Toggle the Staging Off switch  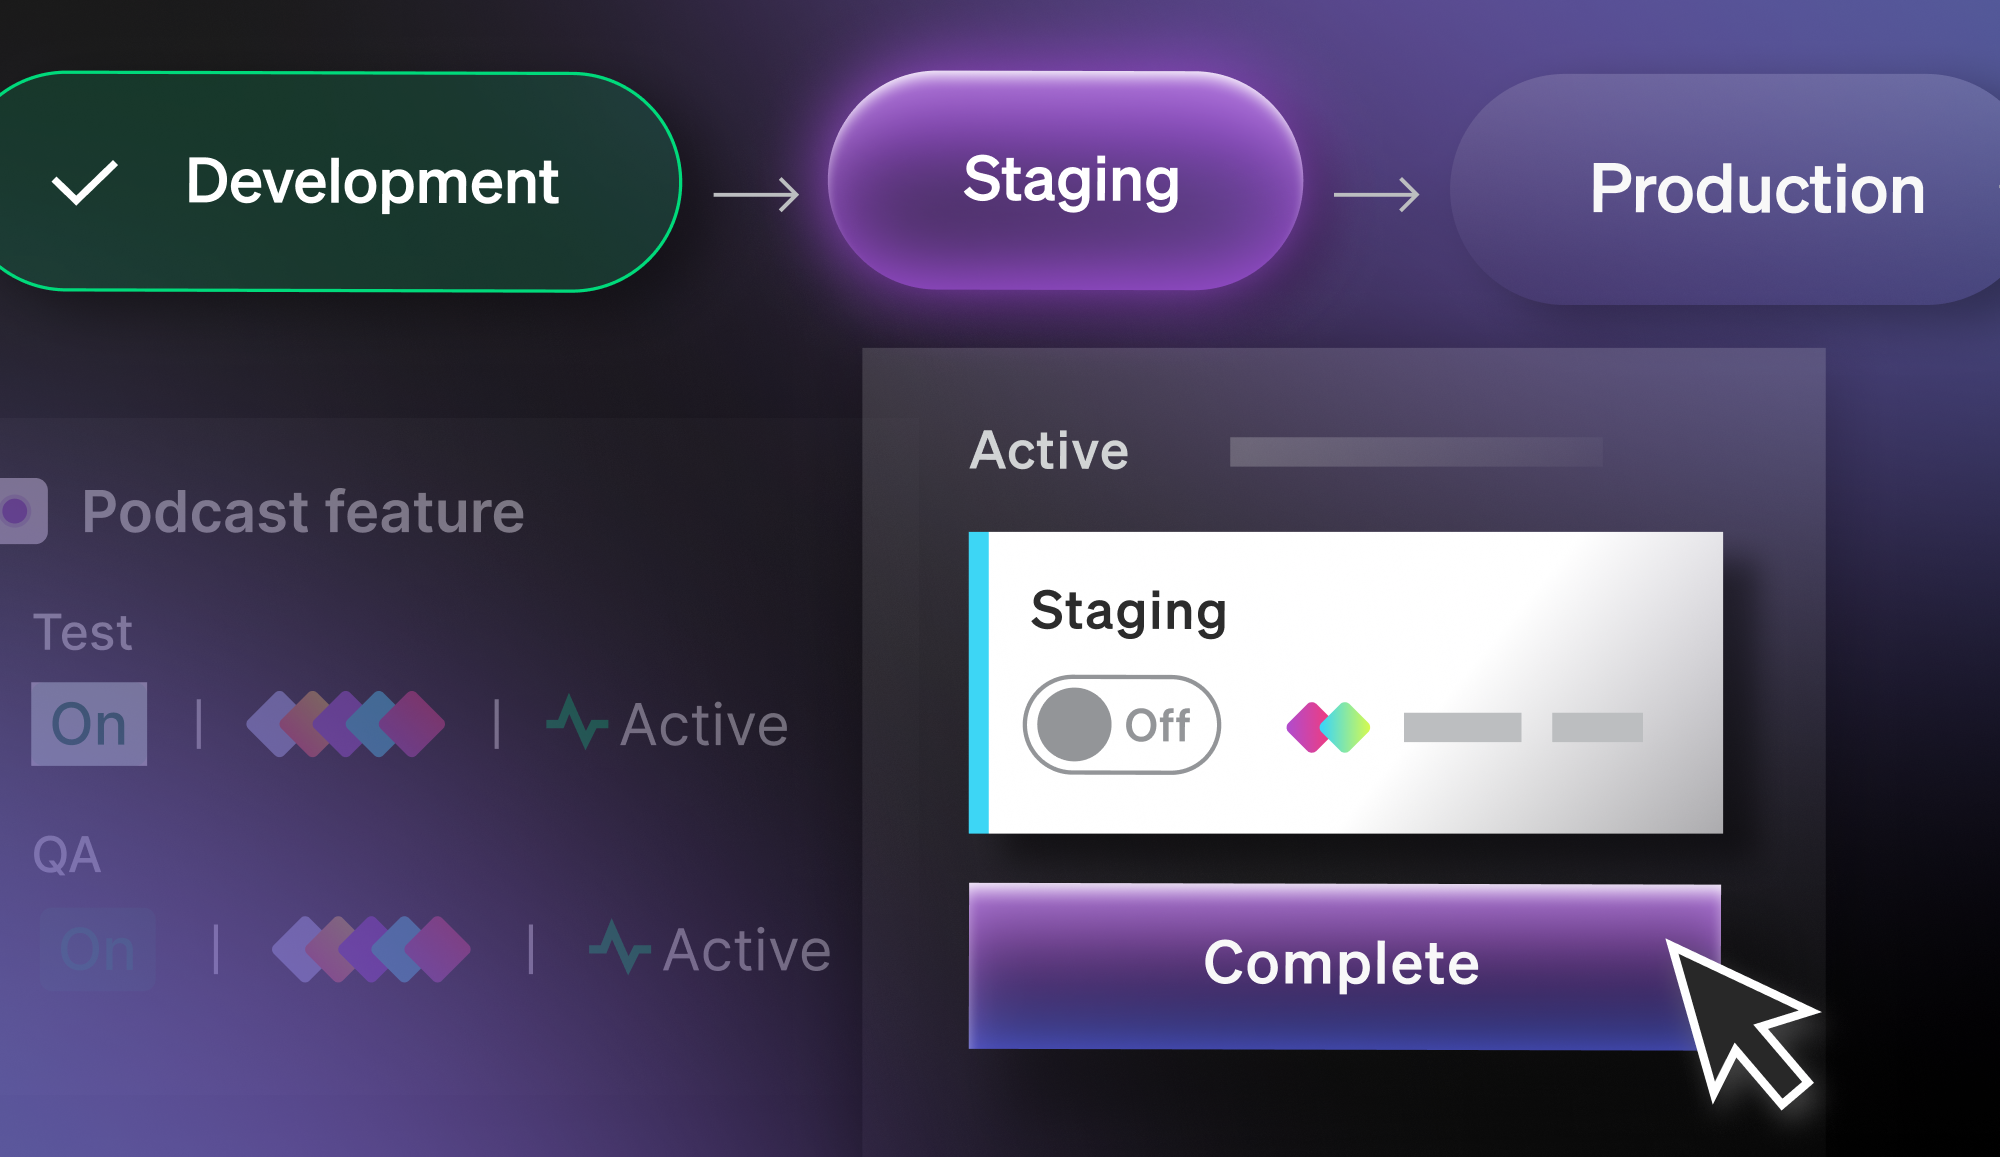(x=1121, y=725)
